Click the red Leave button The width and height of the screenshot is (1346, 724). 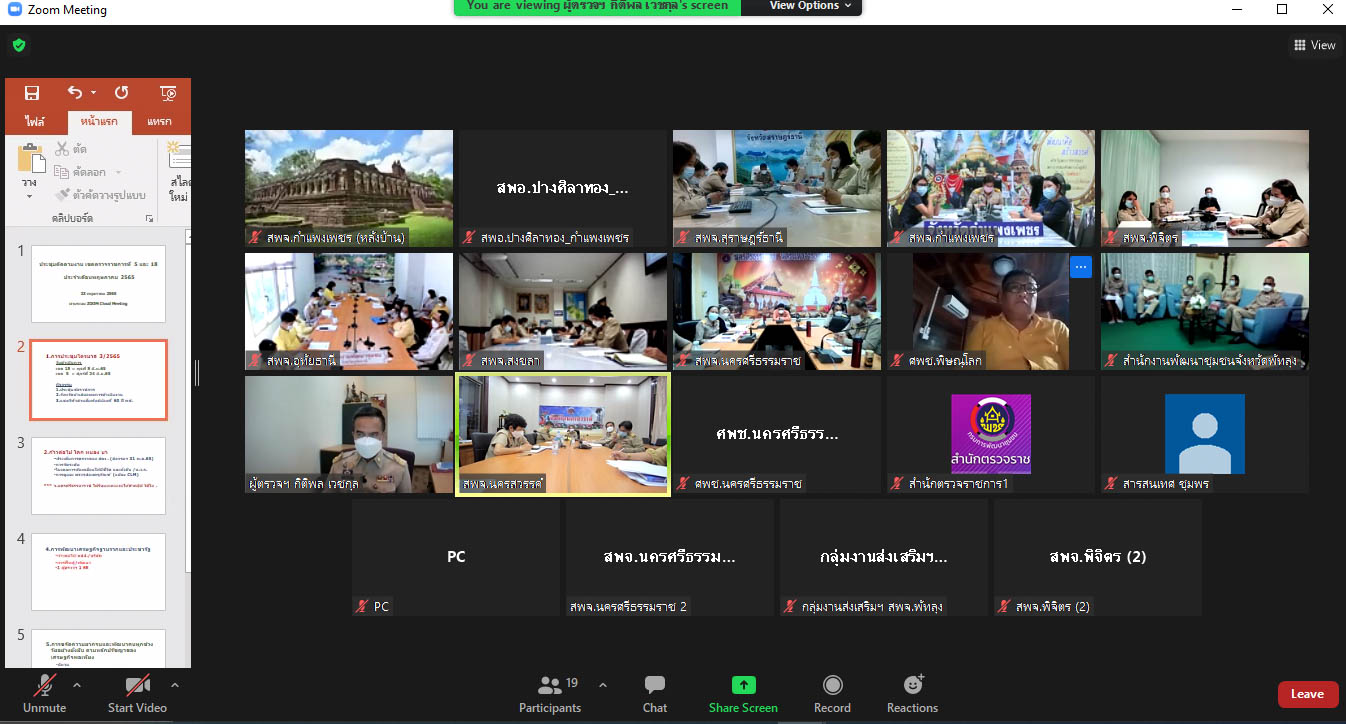click(1307, 694)
